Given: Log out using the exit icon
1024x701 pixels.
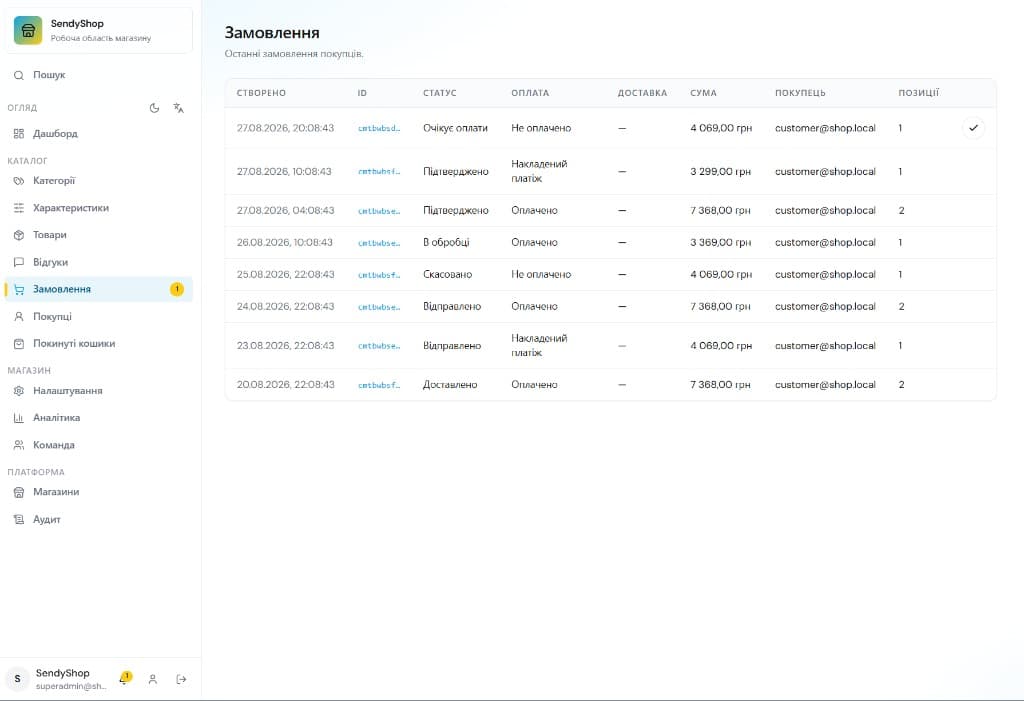Looking at the screenshot, I should [182, 679].
